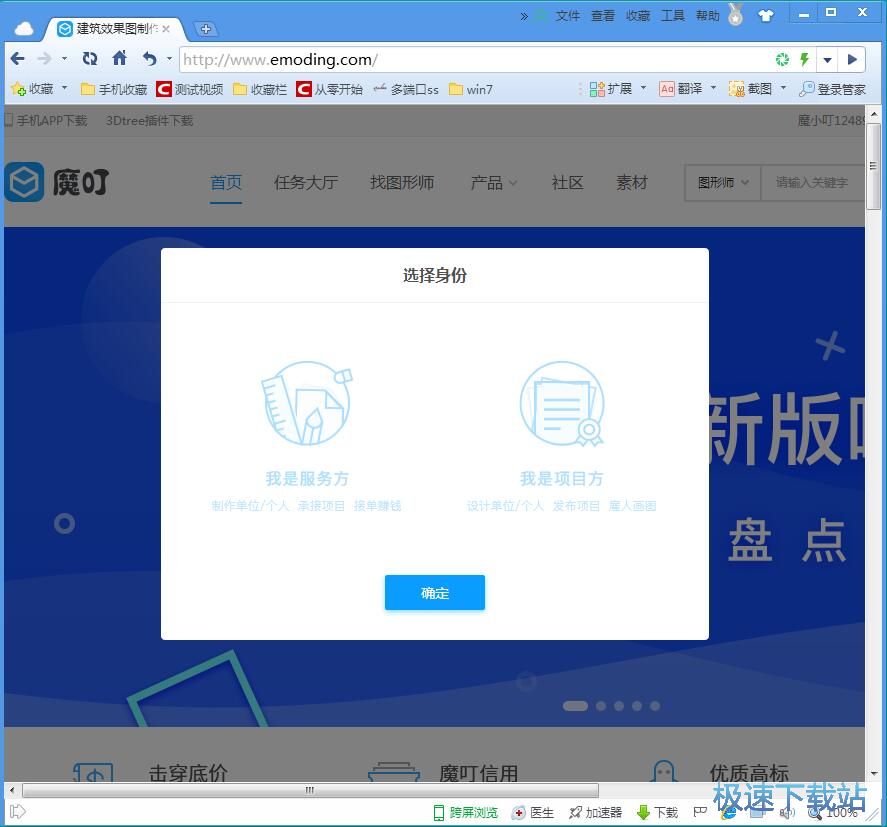887x827 pixels.
Task: Open the 工具 browser menu
Action: pyautogui.click(x=672, y=14)
